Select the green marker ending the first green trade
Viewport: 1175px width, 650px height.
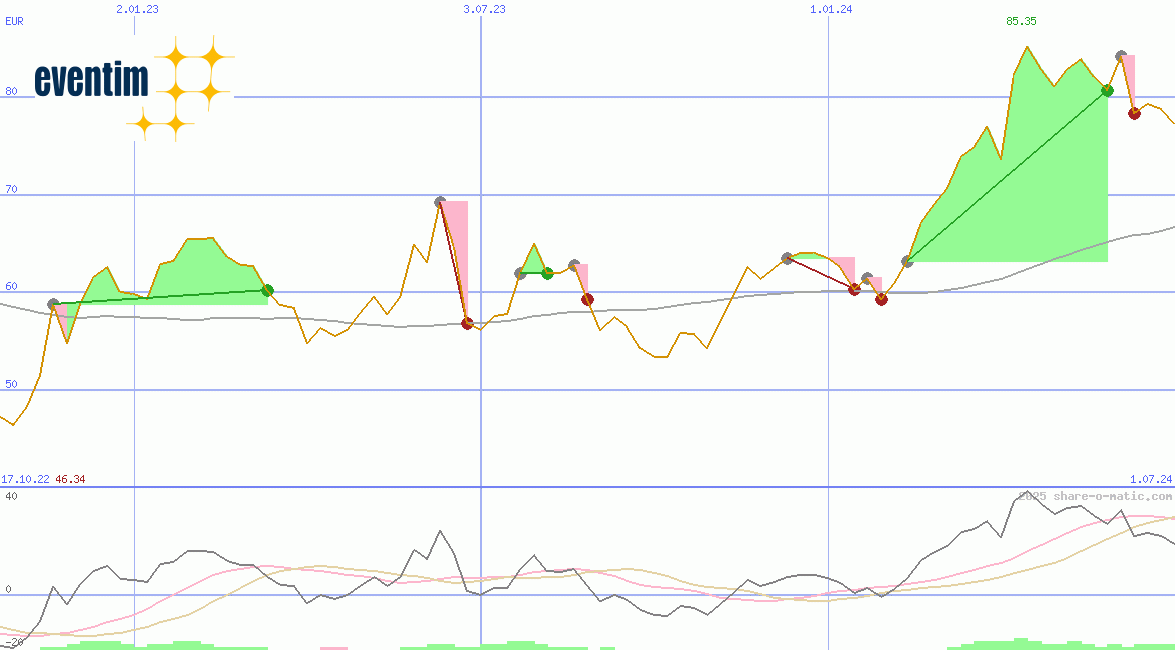(x=267, y=290)
